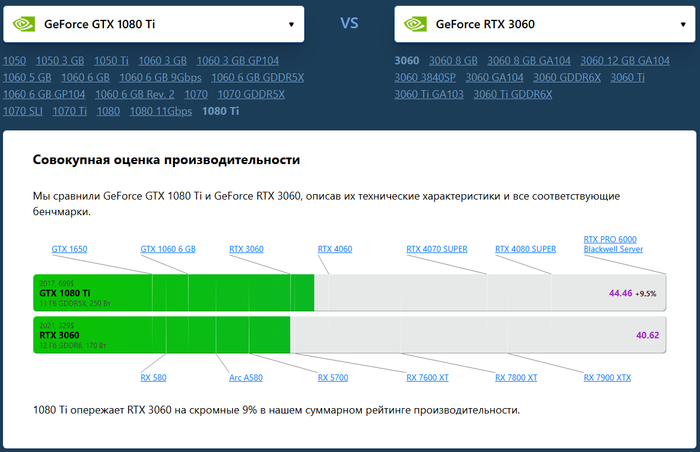Click the bold 3060 current variant
This screenshot has height=452, width=700.
pos(407,61)
